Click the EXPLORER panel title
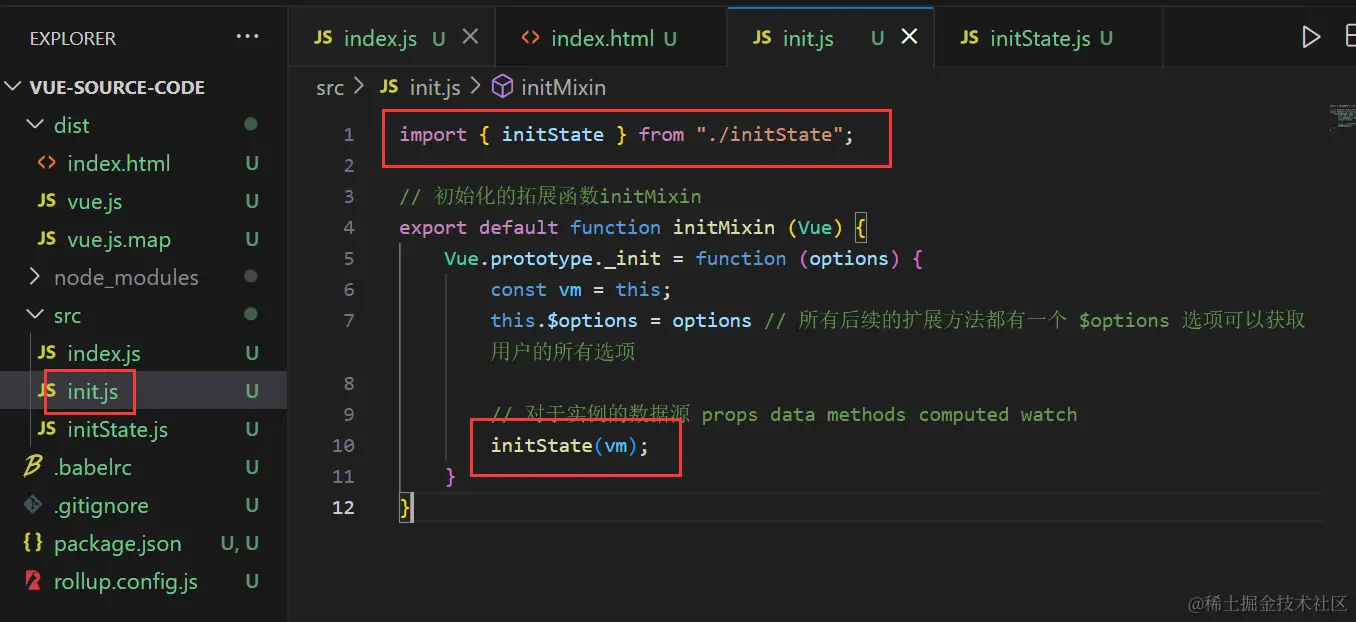 pyautogui.click(x=73, y=38)
